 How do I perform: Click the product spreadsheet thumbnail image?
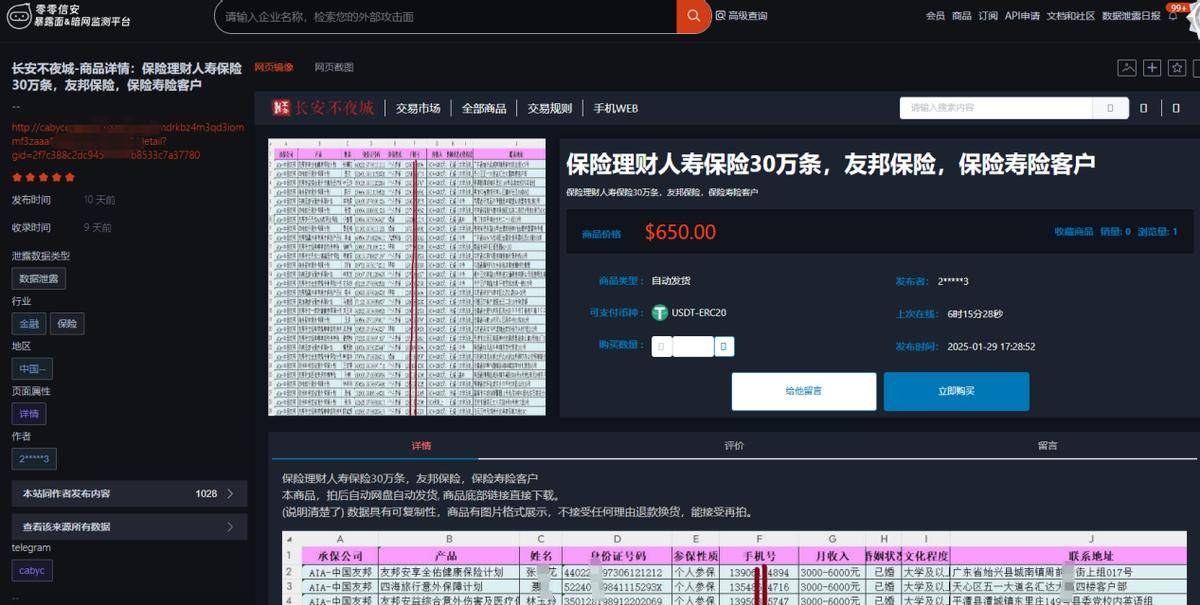pos(407,277)
